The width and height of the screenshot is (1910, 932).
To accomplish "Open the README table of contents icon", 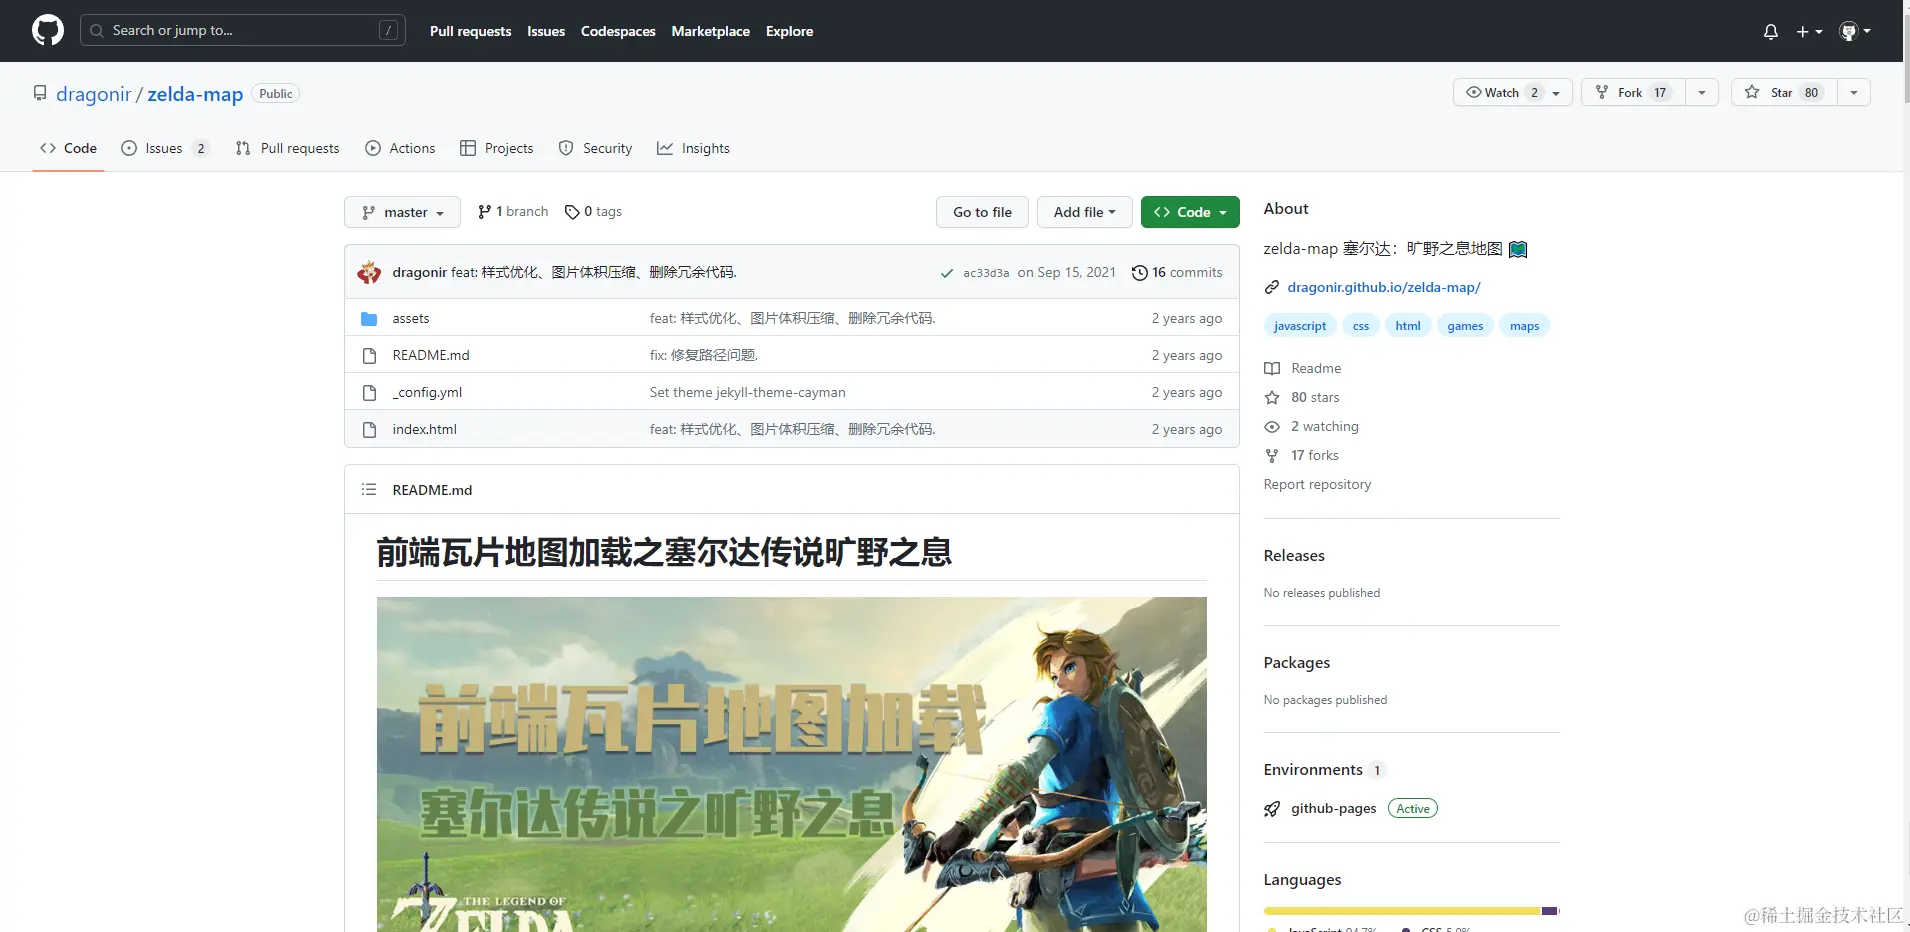I will point(369,490).
